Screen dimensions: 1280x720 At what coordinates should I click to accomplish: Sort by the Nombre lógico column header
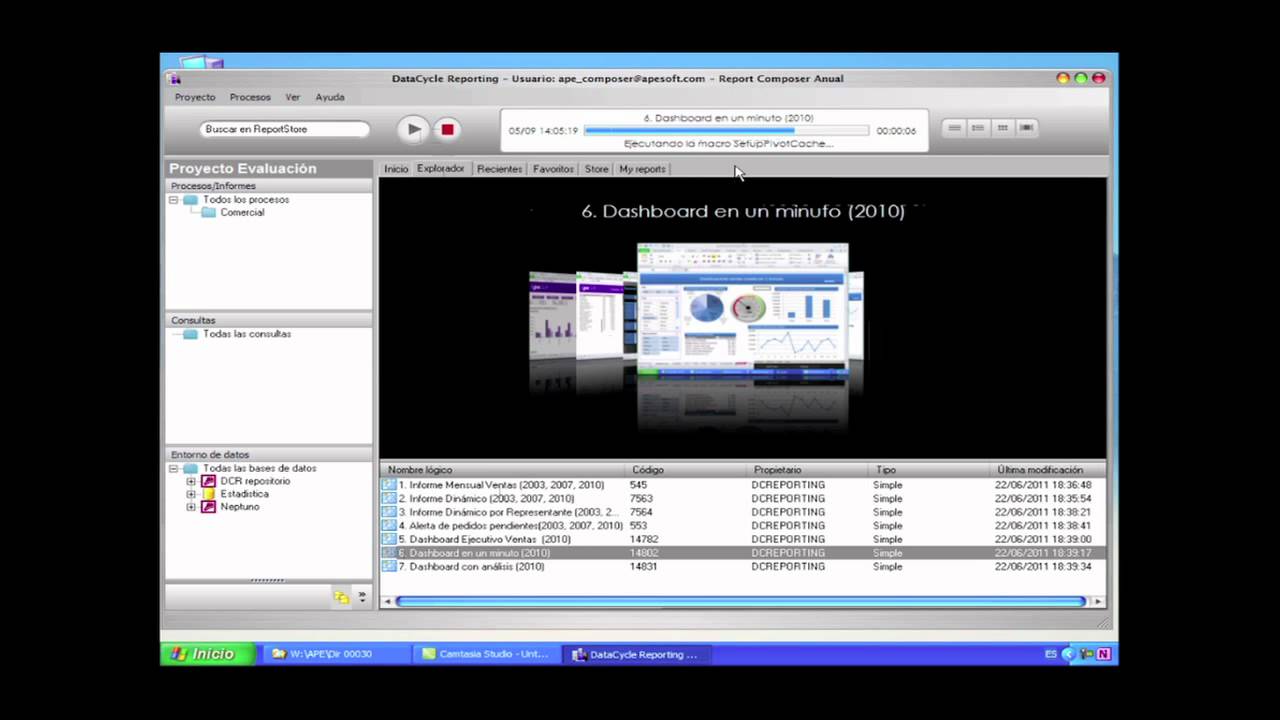pos(503,470)
